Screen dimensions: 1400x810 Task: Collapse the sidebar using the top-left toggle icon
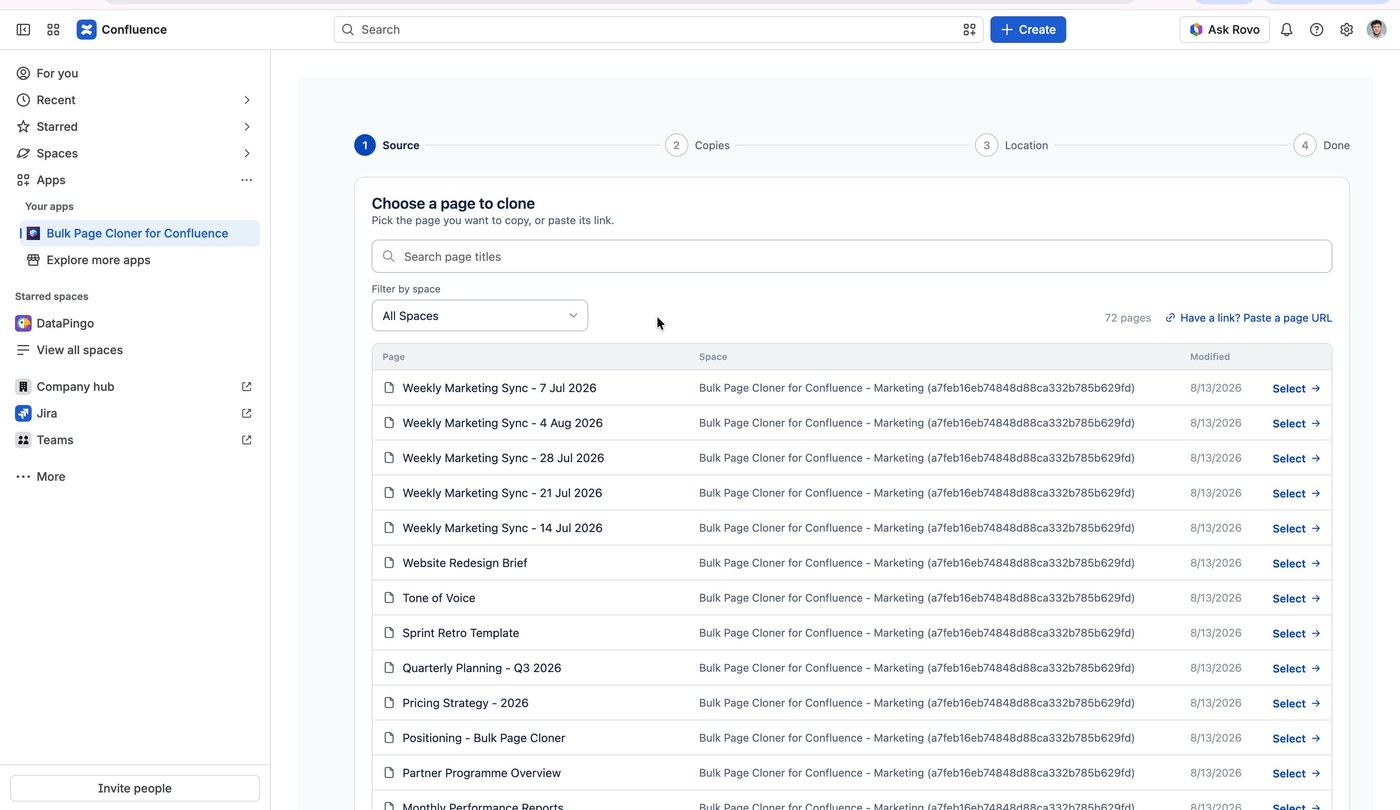[23, 30]
